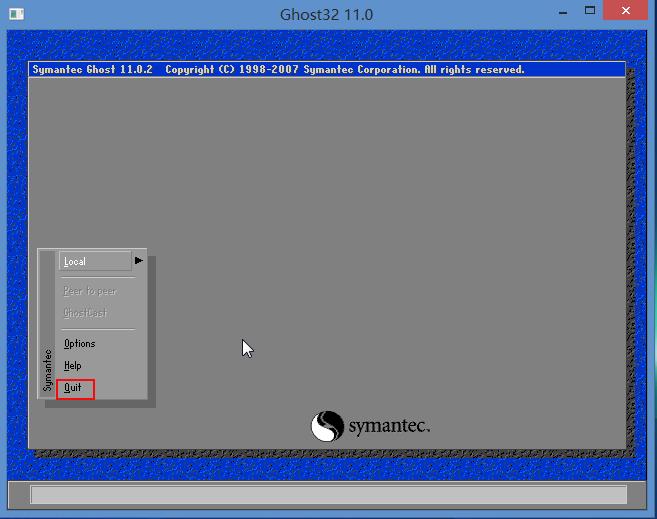657x519 pixels.
Task: Click the Ghost32 11.0 title text
Action: (x=326, y=15)
